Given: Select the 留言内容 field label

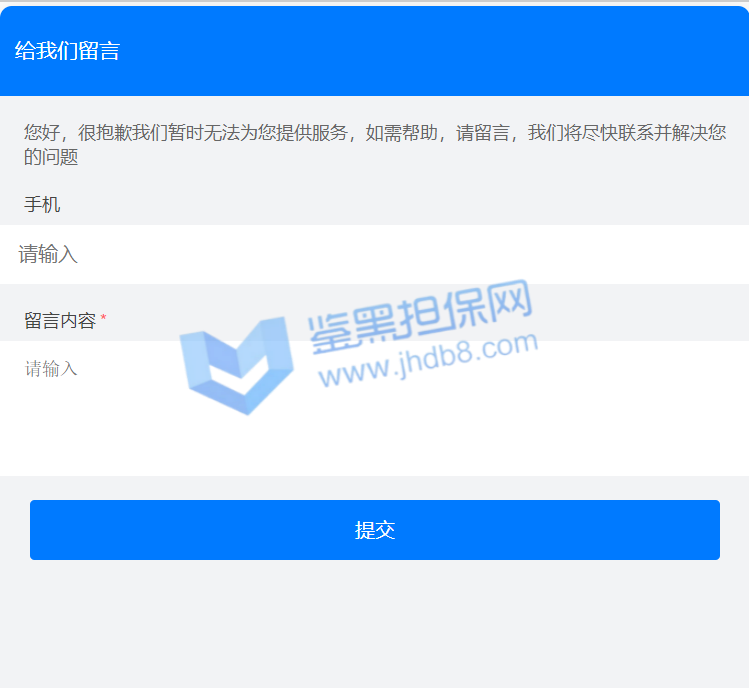Looking at the screenshot, I should (x=60, y=321).
